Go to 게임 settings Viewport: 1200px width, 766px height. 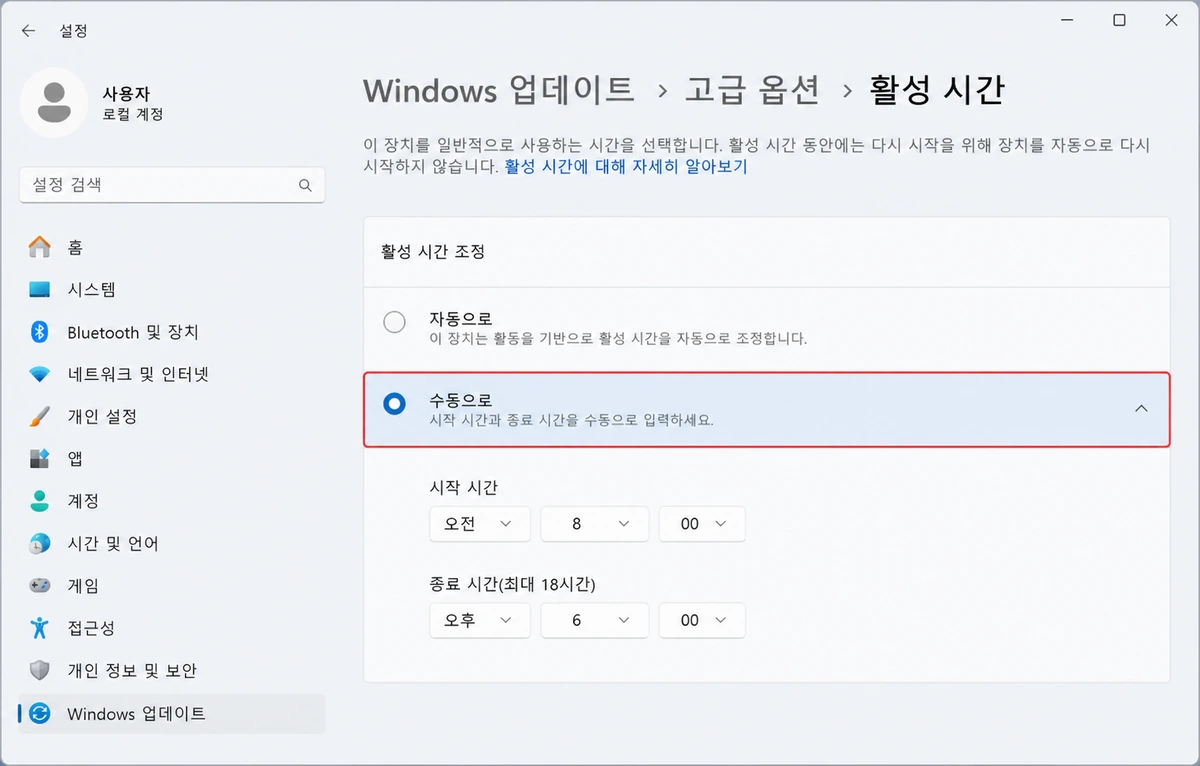click(172, 586)
